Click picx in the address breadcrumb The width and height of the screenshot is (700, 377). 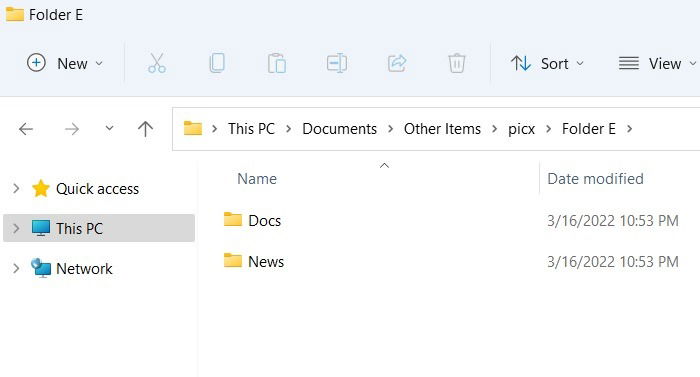(521, 129)
